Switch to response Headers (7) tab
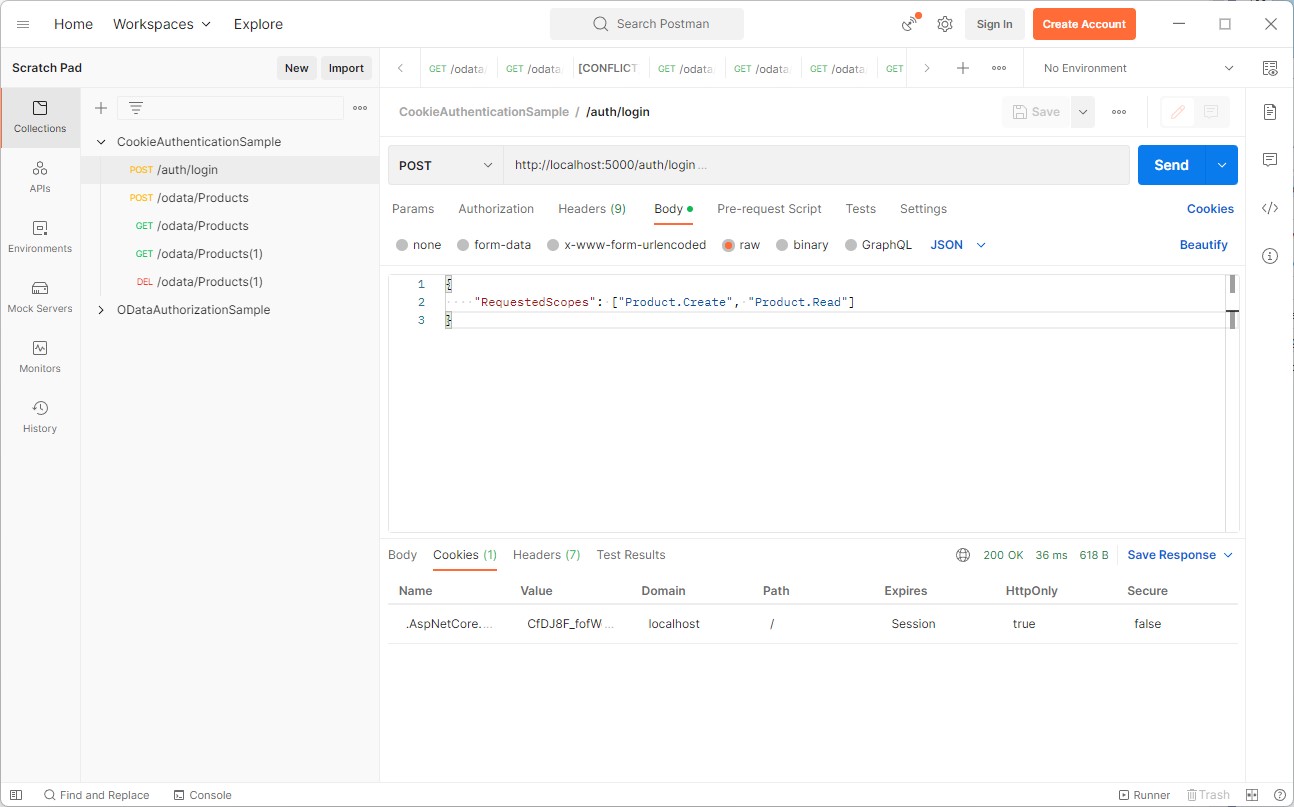The height and width of the screenshot is (807, 1294). tap(546, 555)
